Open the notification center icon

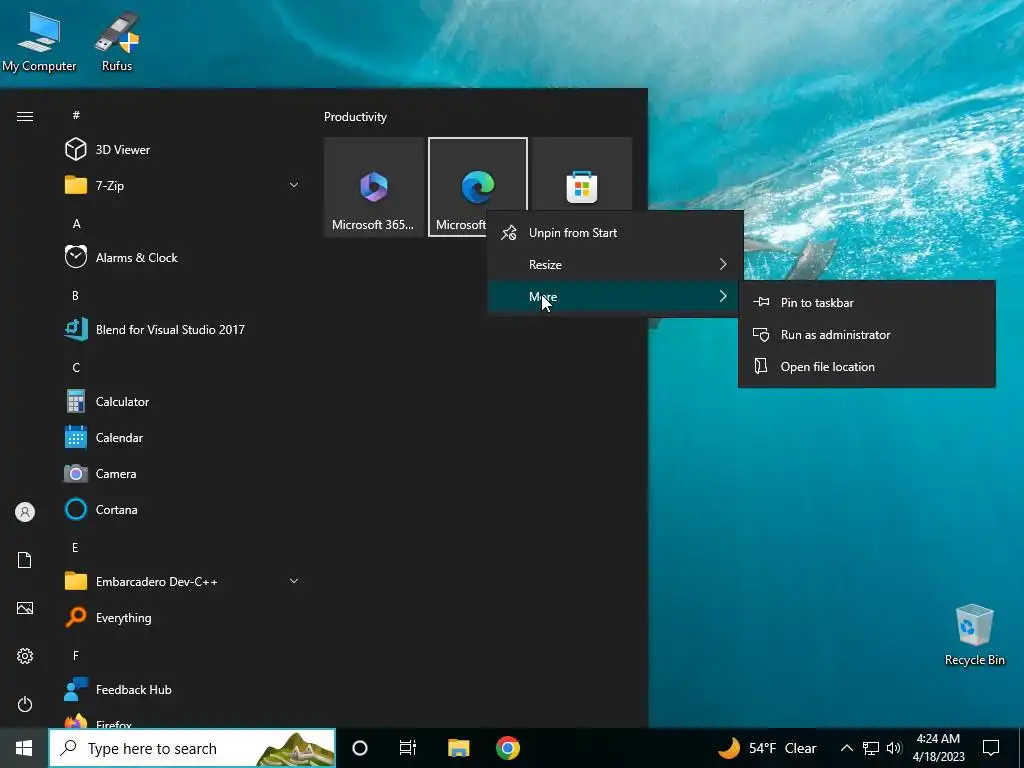[991, 748]
